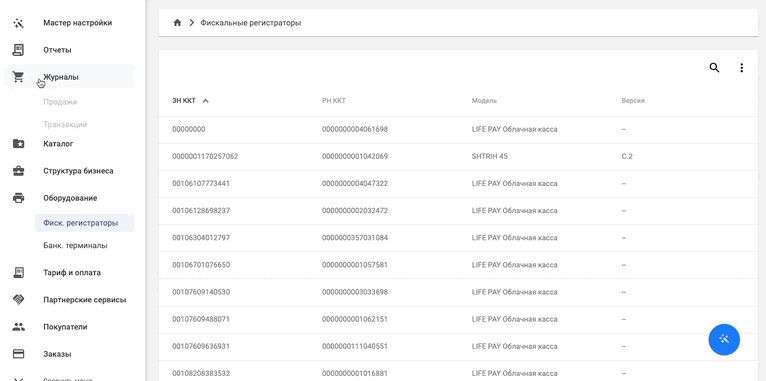Collapse the Журналы menu section
The height and width of the screenshot is (381, 766).
coord(69,77)
